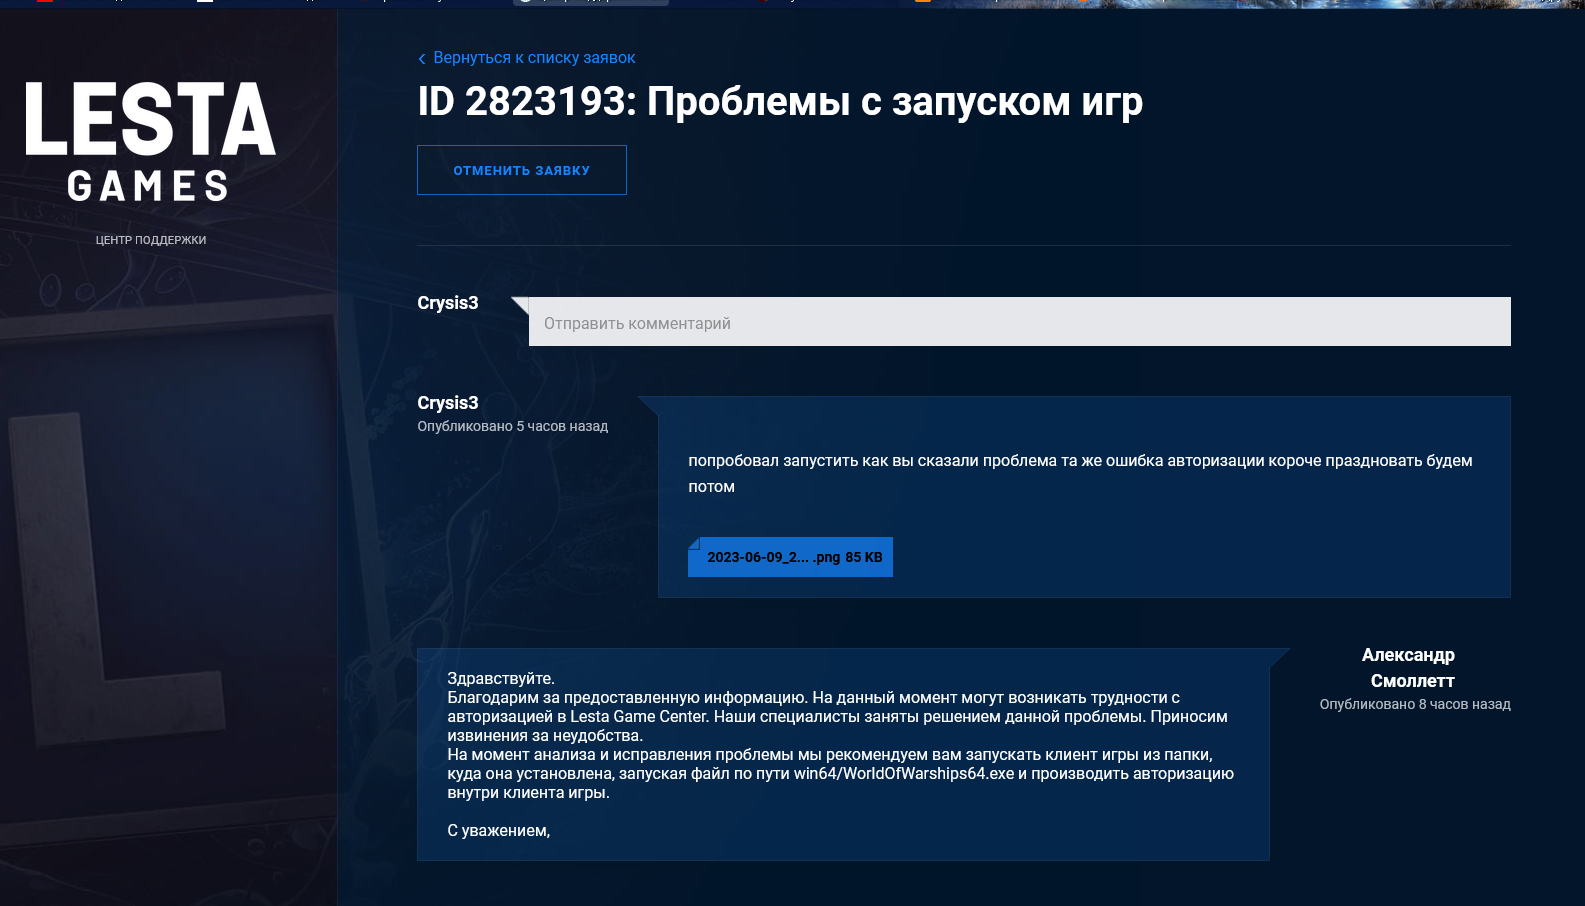Click the 'Опубликовано 8 часов назад' timestamp

(x=1414, y=704)
